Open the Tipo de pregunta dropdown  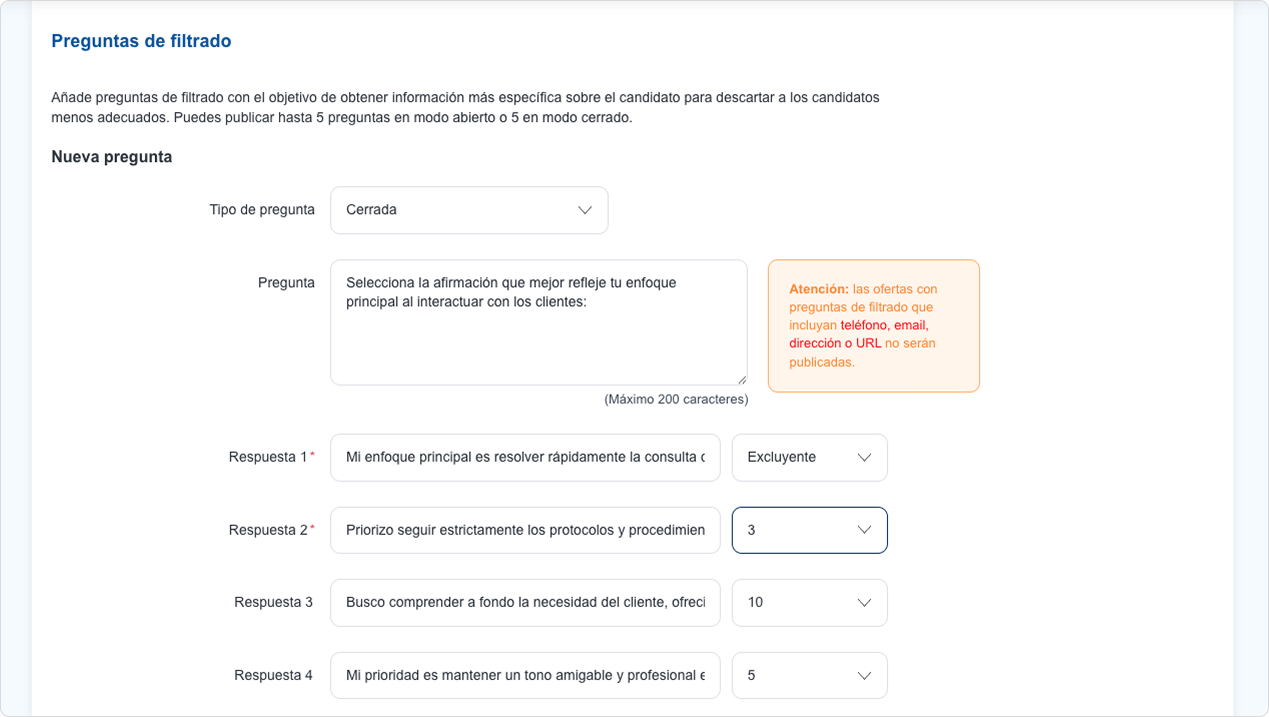pos(469,210)
